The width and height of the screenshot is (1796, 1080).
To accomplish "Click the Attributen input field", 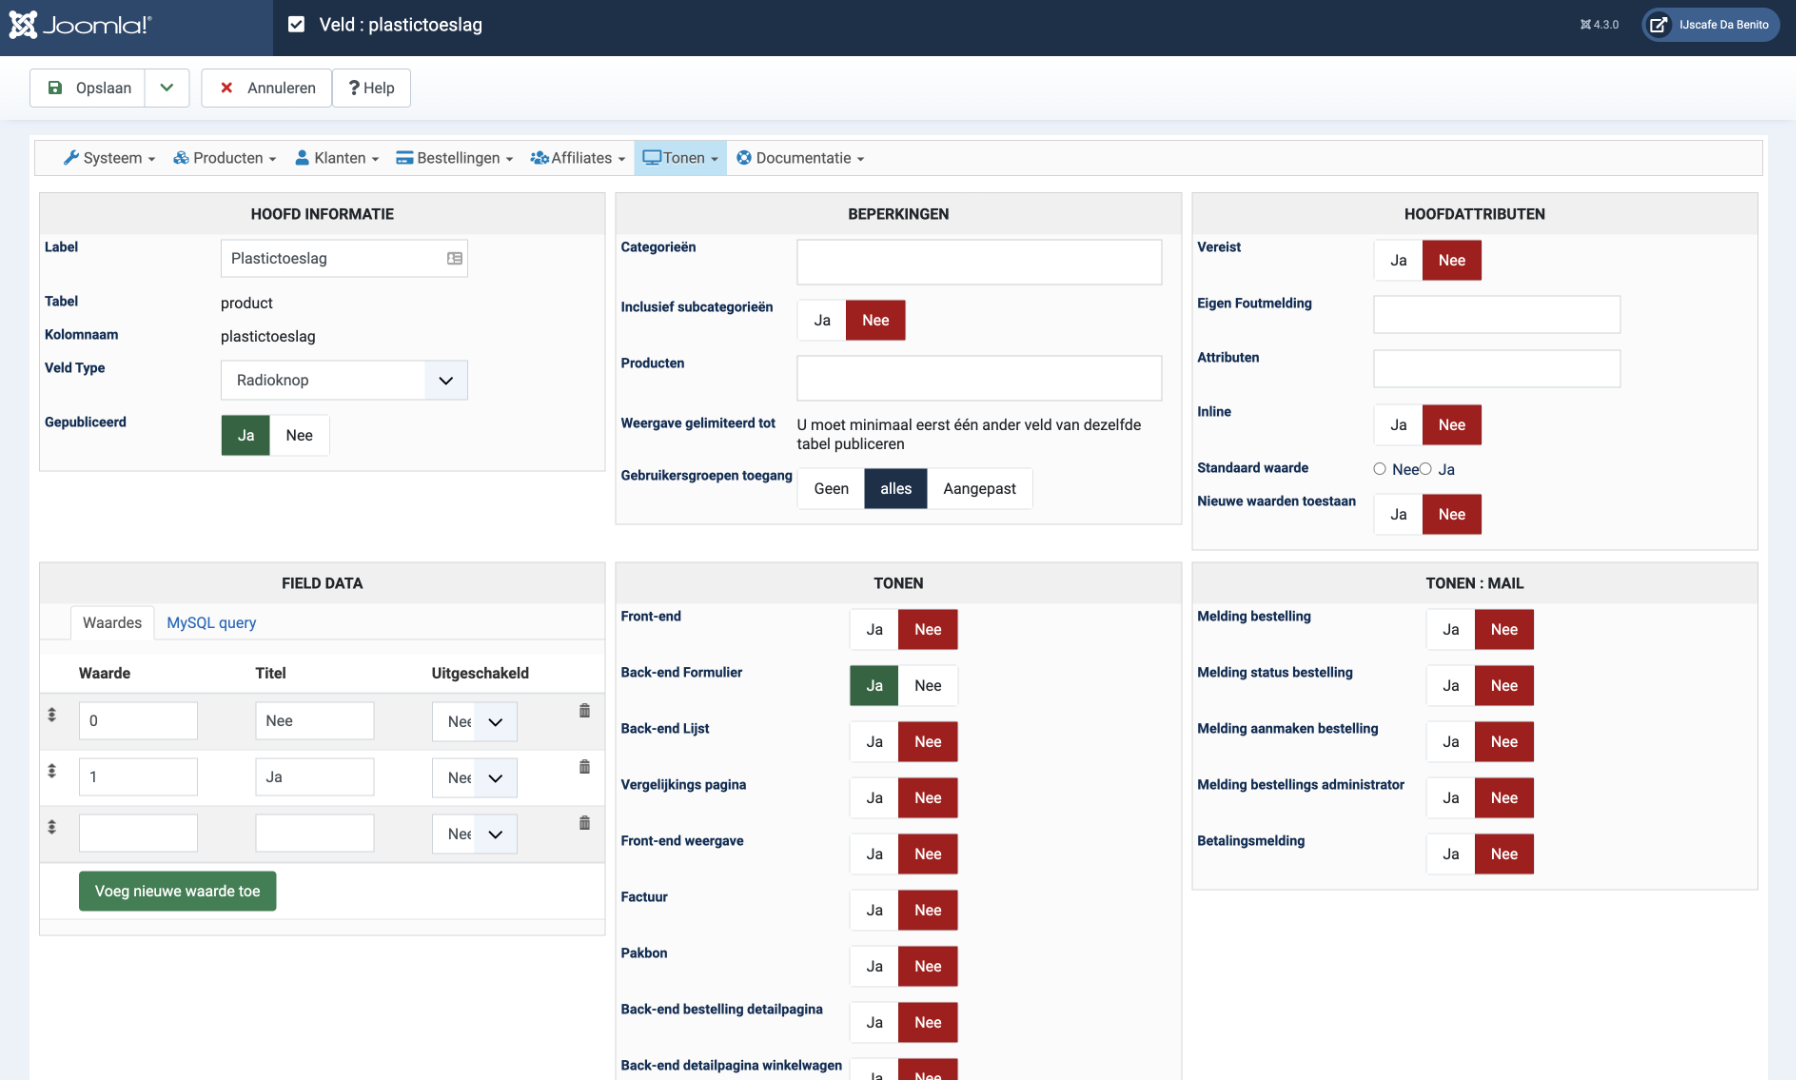I will [x=1496, y=368].
